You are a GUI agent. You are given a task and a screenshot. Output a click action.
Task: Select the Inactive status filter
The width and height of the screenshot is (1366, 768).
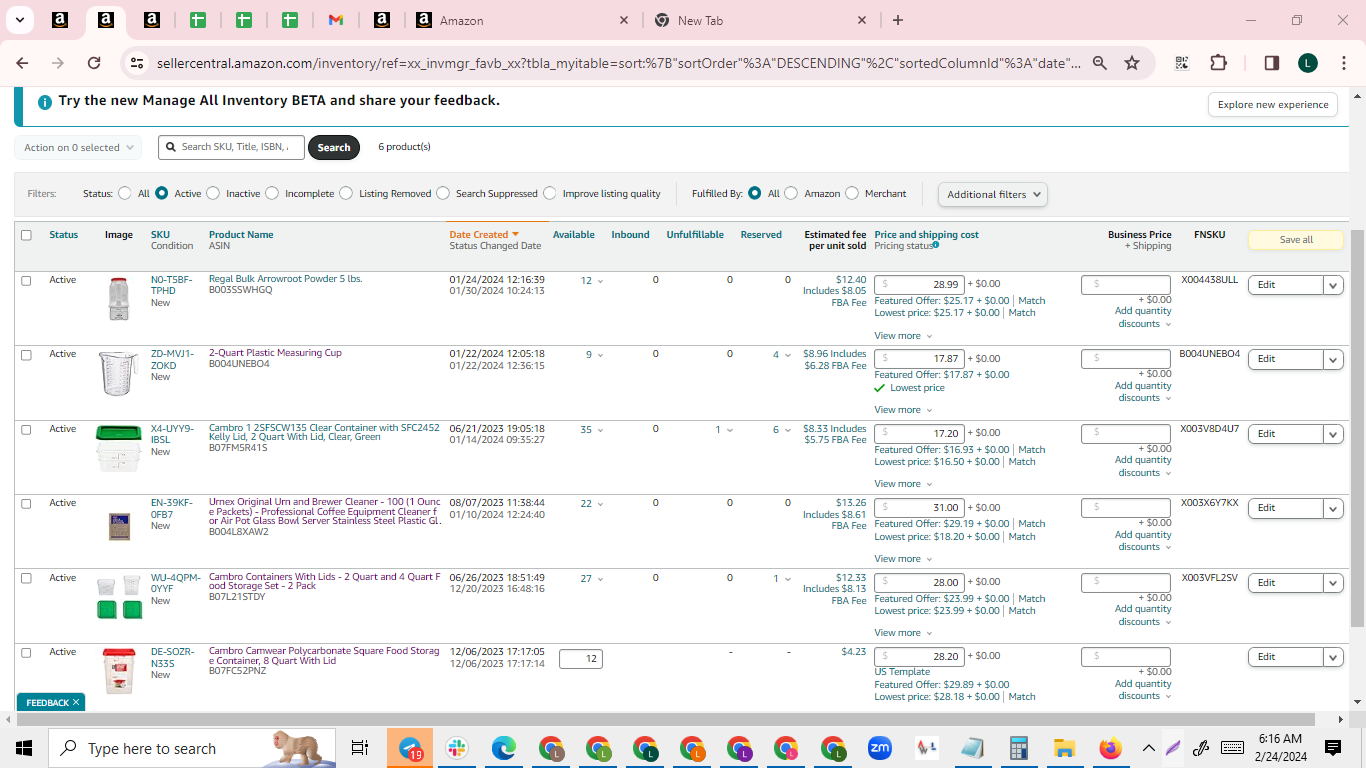[213, 193]
